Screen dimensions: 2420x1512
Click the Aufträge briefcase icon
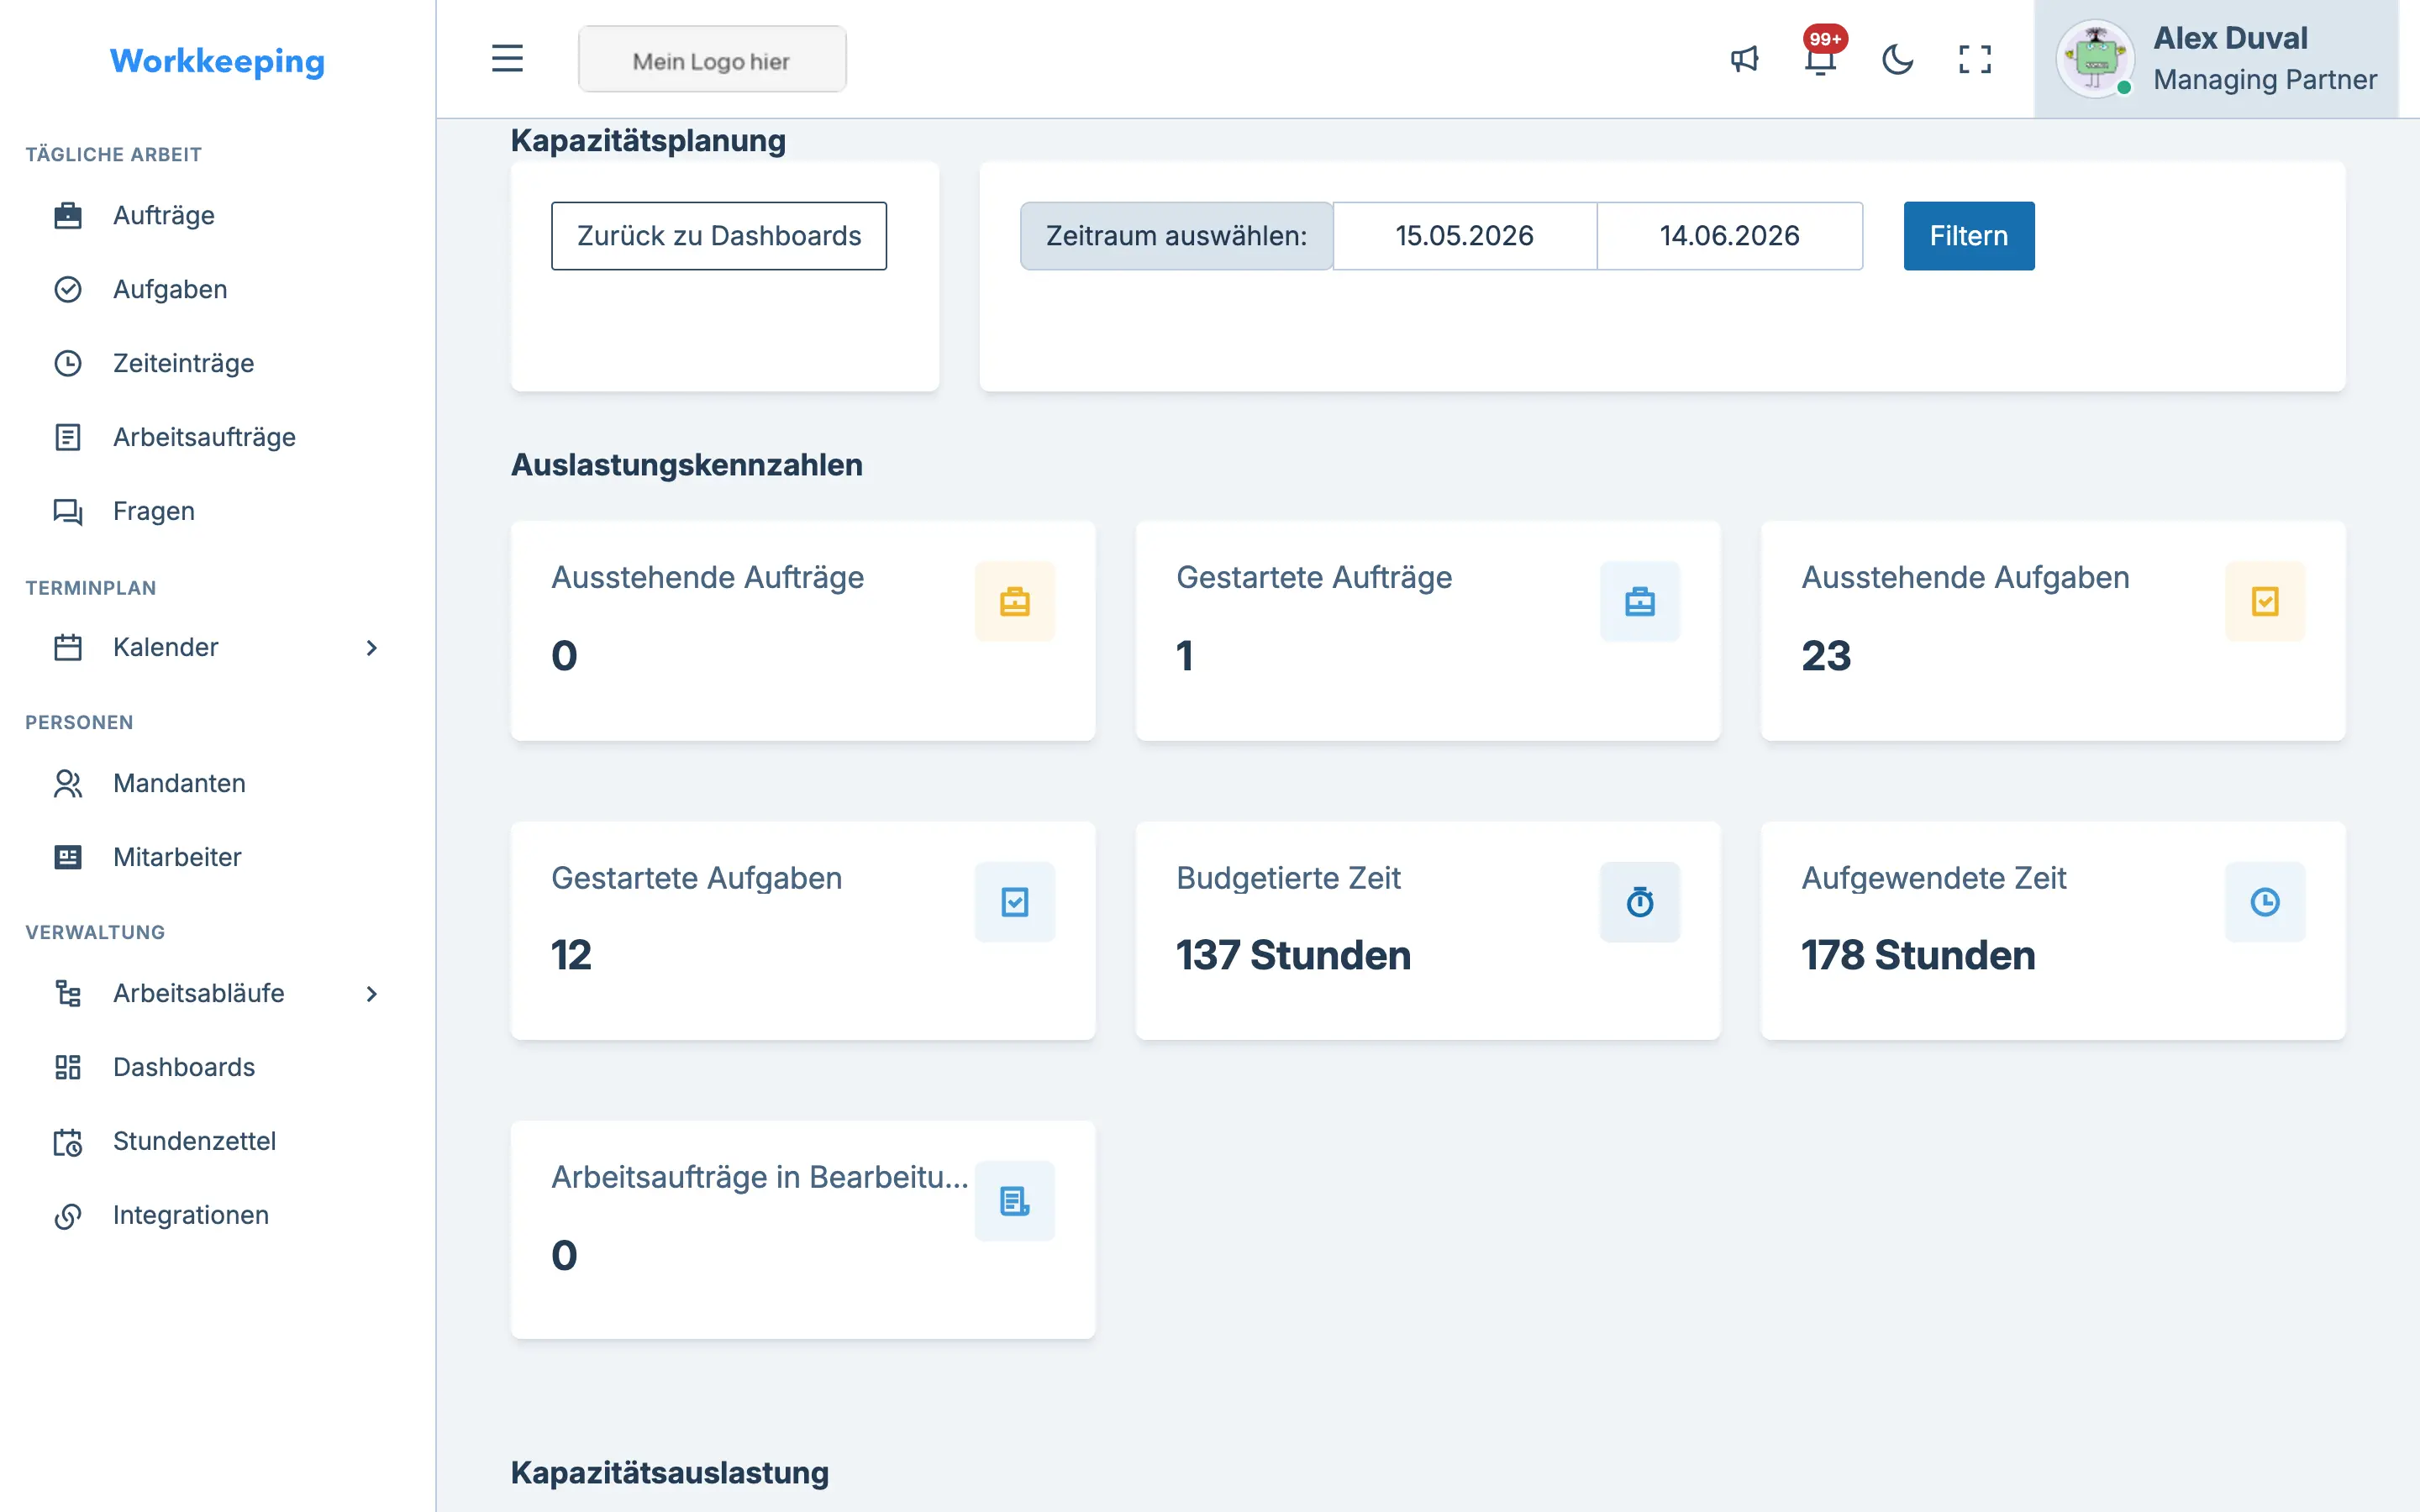(x=67, y=216)
